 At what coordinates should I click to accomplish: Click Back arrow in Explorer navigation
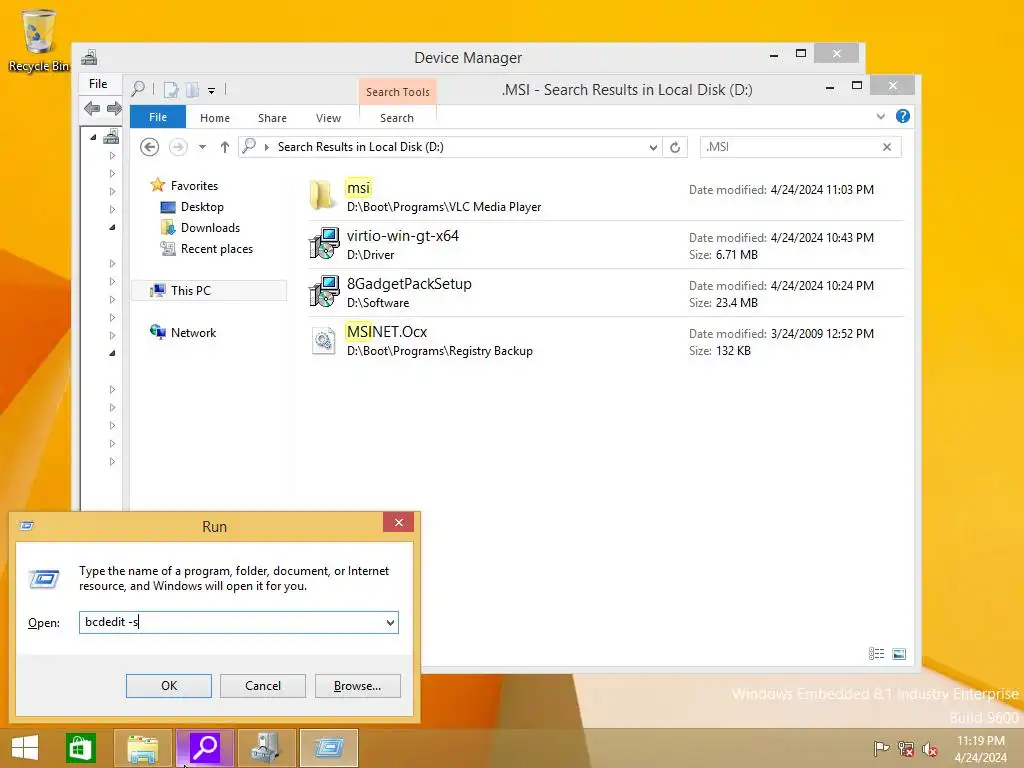150,147
